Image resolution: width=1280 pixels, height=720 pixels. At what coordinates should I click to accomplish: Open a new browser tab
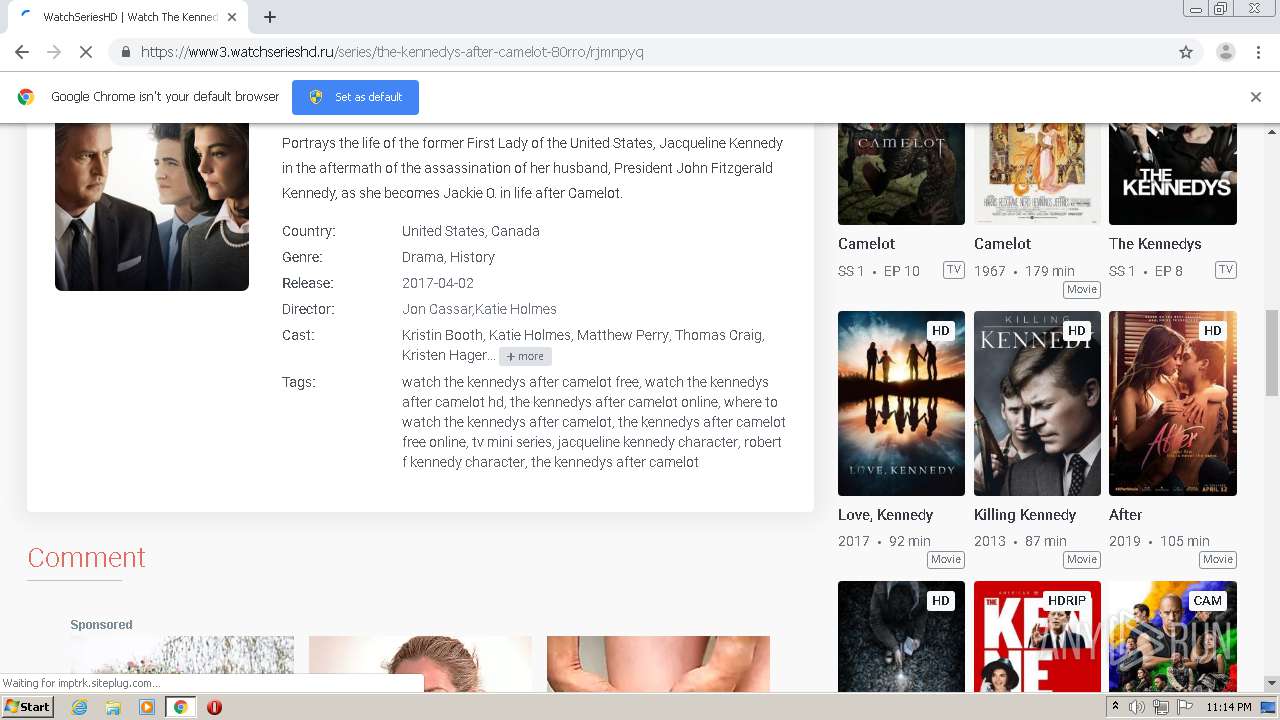pos(270,17)
